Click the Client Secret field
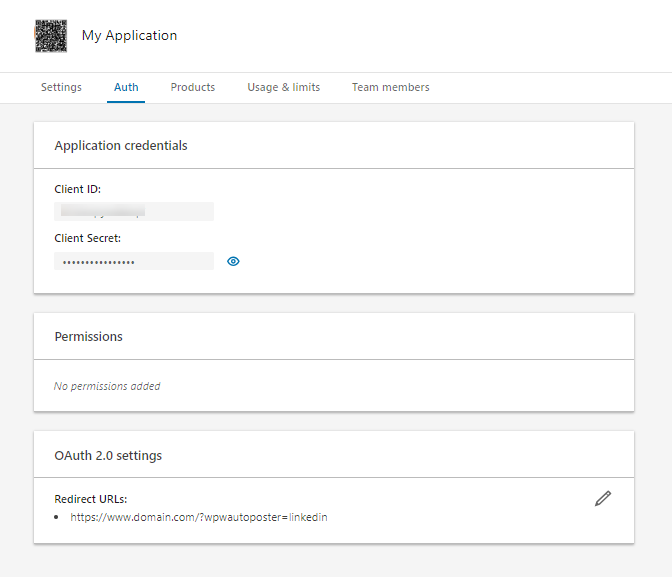Screen dimensions: 672x577 coord(134,261)
